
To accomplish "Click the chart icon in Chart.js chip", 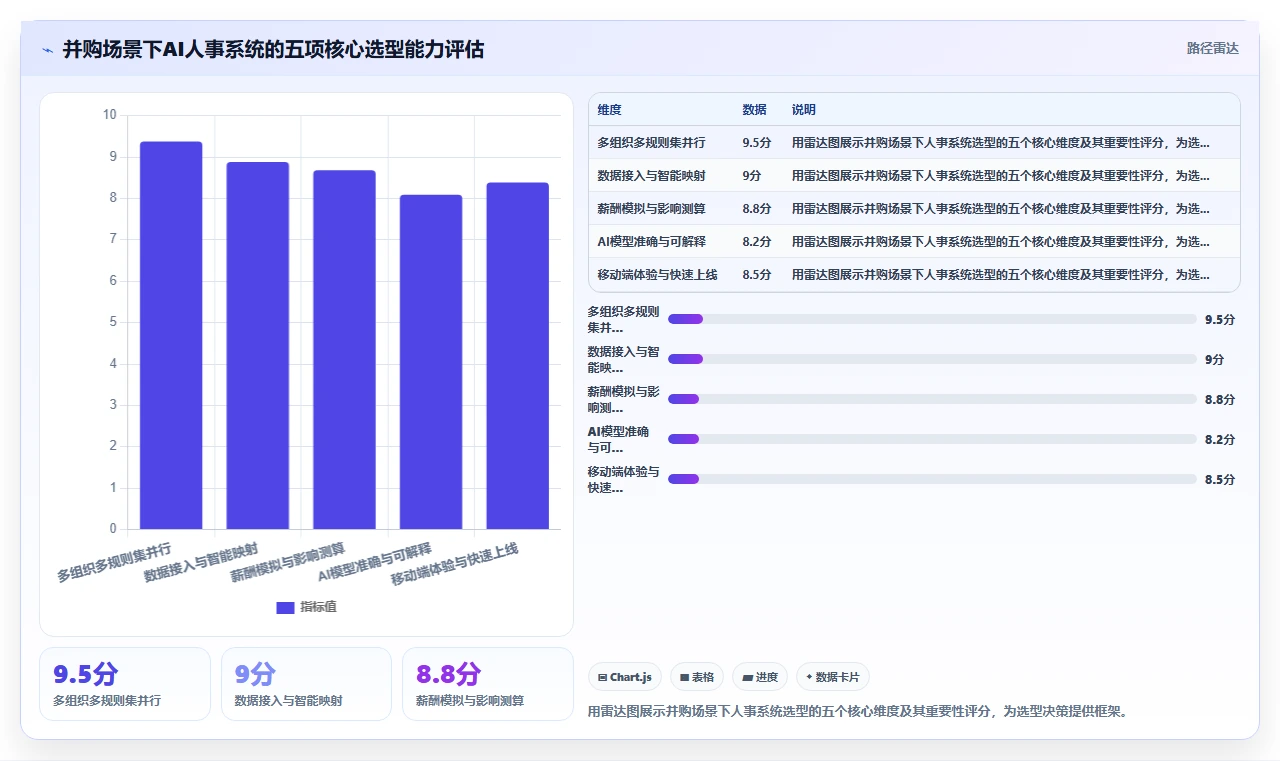I will 602,678.
